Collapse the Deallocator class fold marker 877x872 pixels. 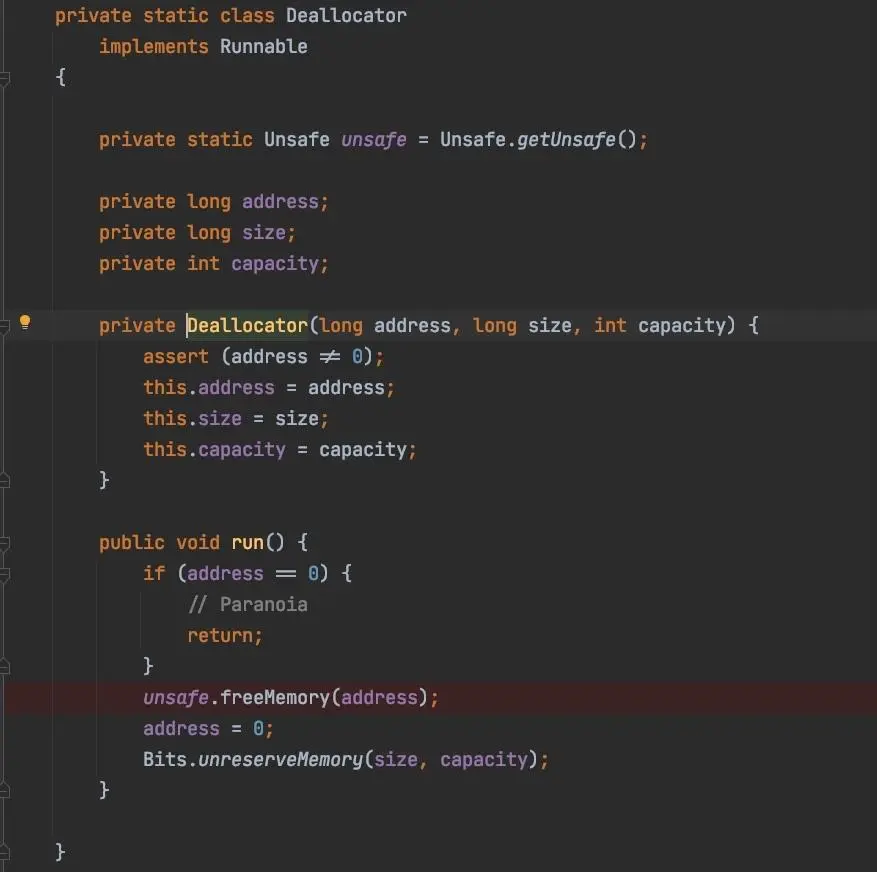pos(4,78)
